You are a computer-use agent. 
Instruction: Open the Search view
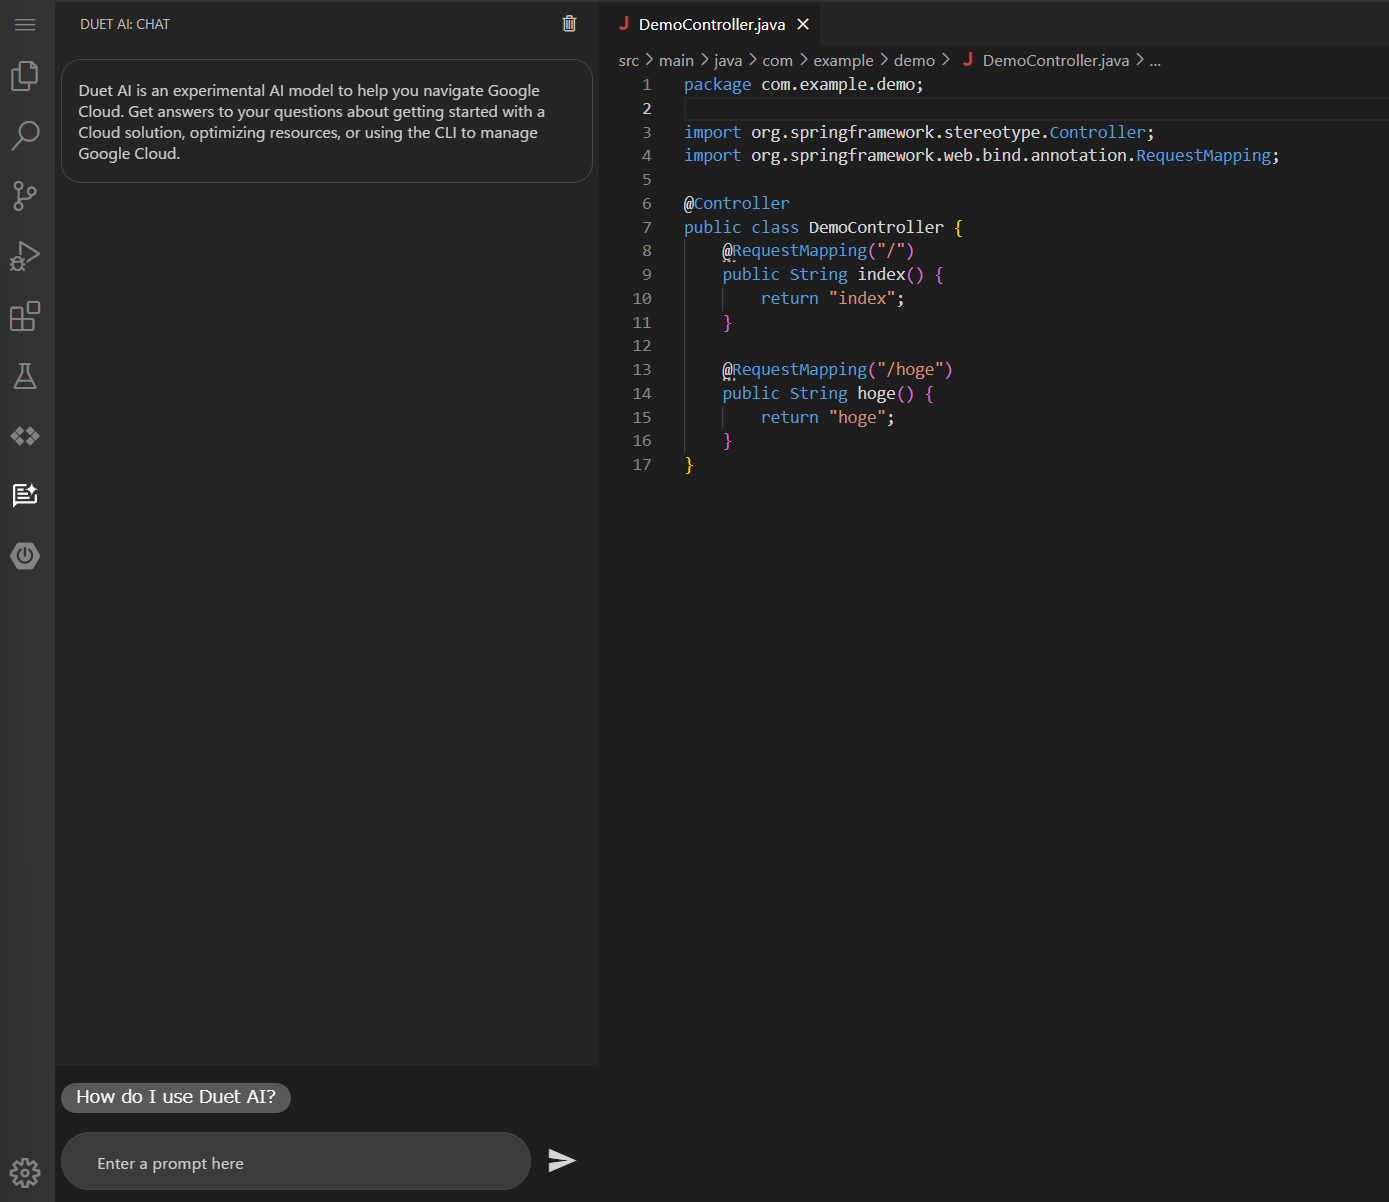(x=25, y=135)
